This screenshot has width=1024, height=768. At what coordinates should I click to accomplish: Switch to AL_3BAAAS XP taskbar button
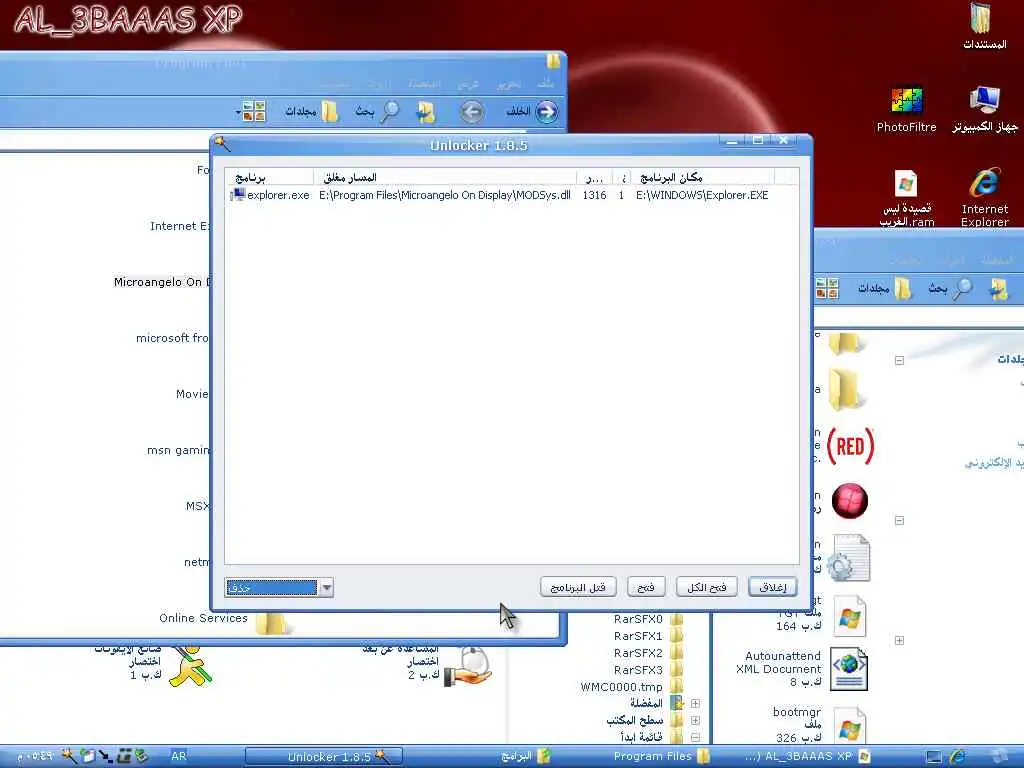point(807,756)
